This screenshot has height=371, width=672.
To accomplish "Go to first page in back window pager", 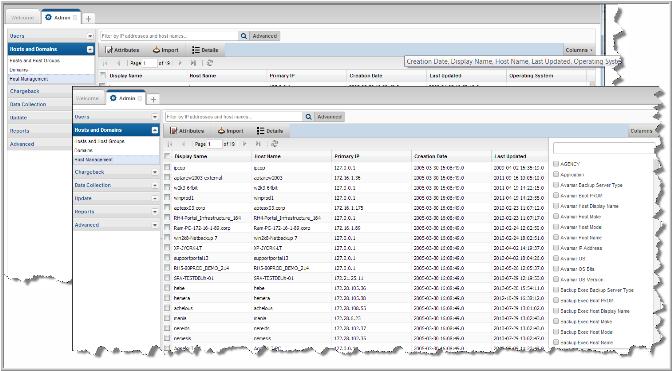I will [x=105, y=63].
